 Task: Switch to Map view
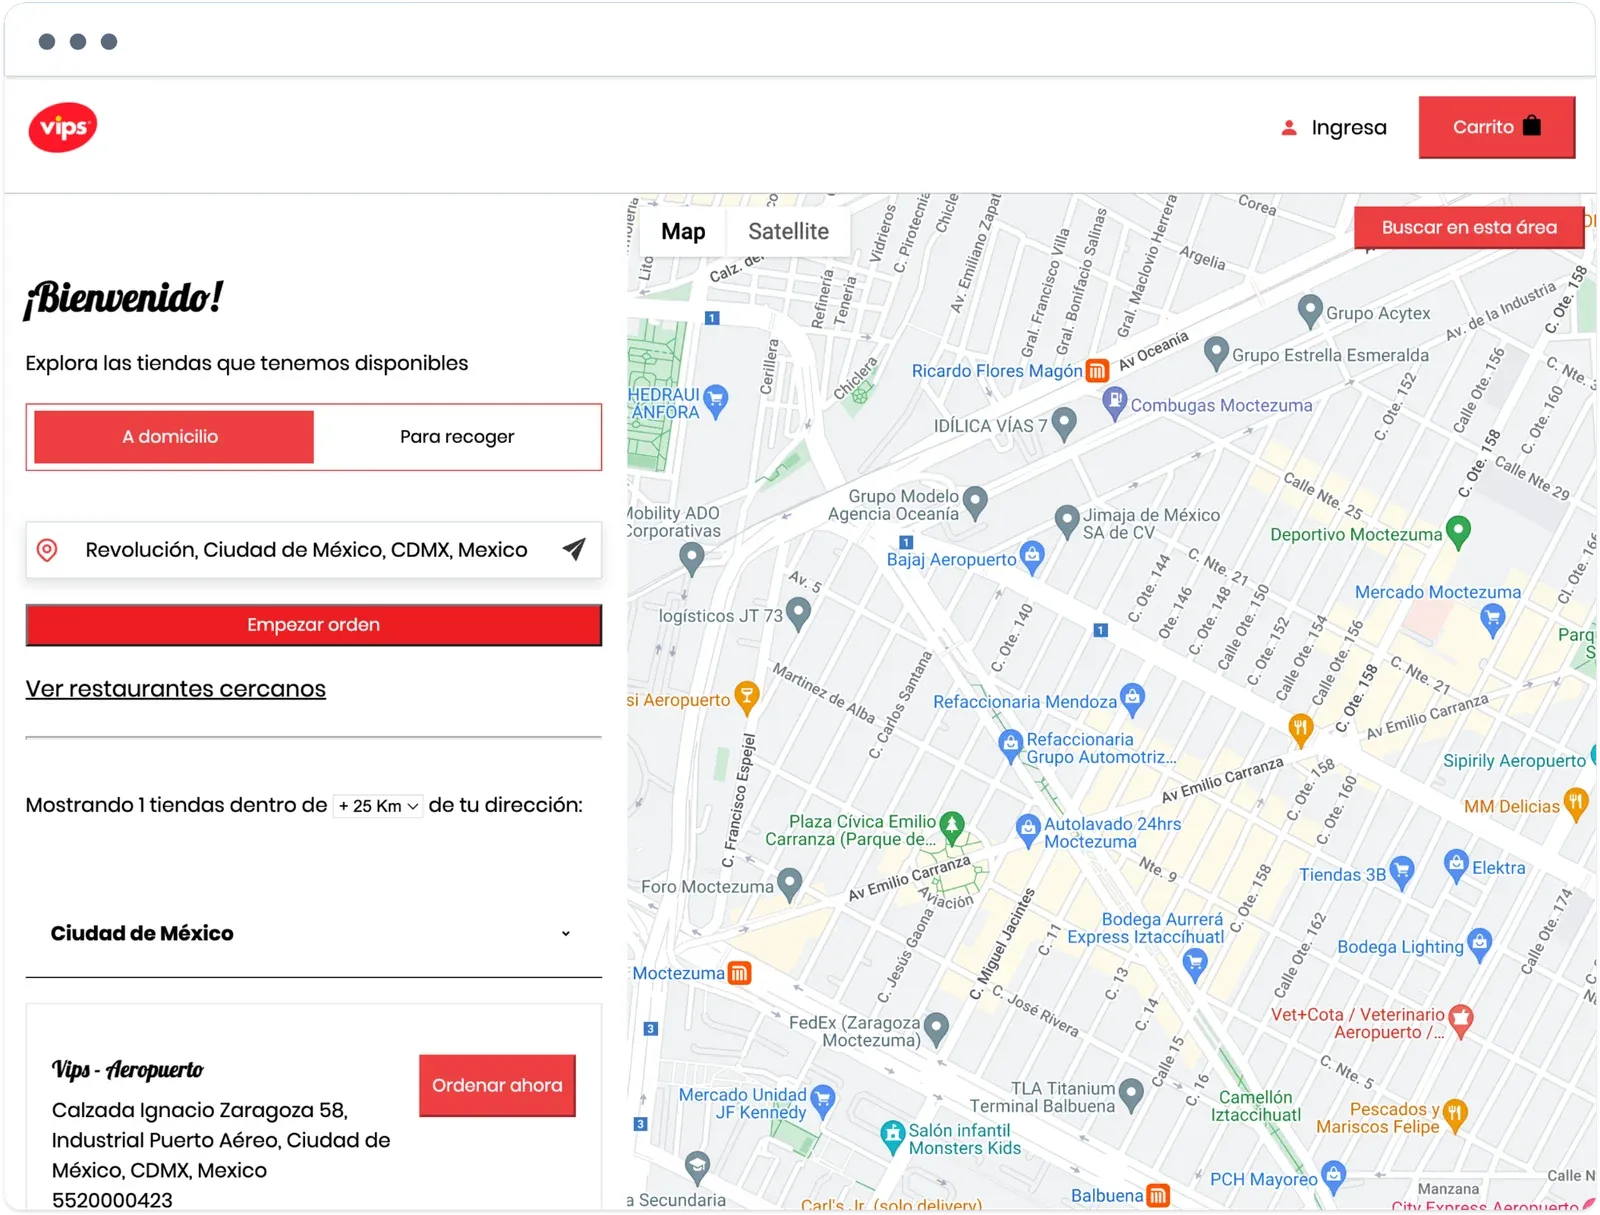683,231
